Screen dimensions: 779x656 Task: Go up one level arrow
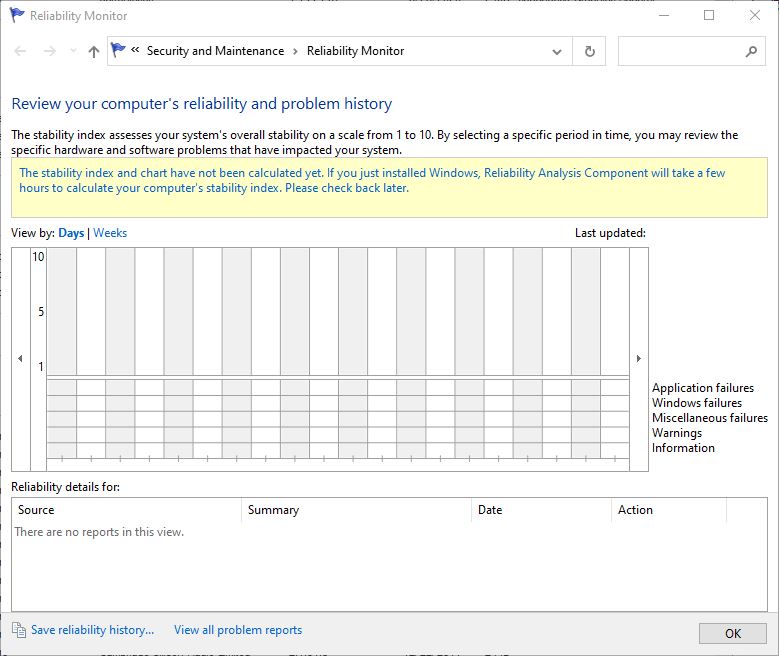pos(93,51)
